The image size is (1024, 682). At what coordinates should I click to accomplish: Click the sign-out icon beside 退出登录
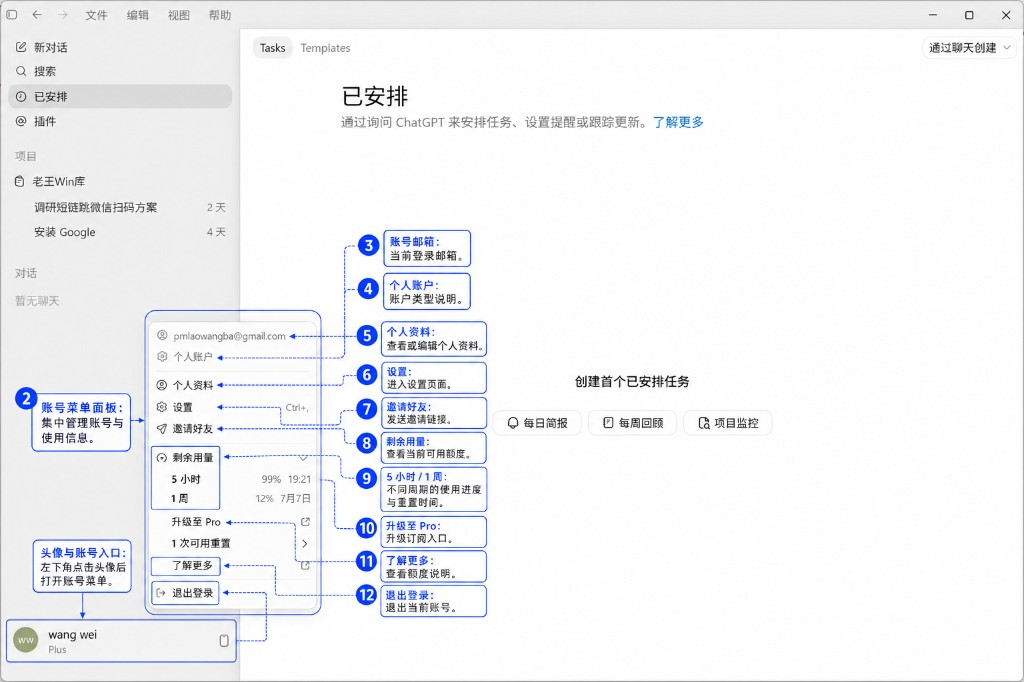tap(161, 593)
